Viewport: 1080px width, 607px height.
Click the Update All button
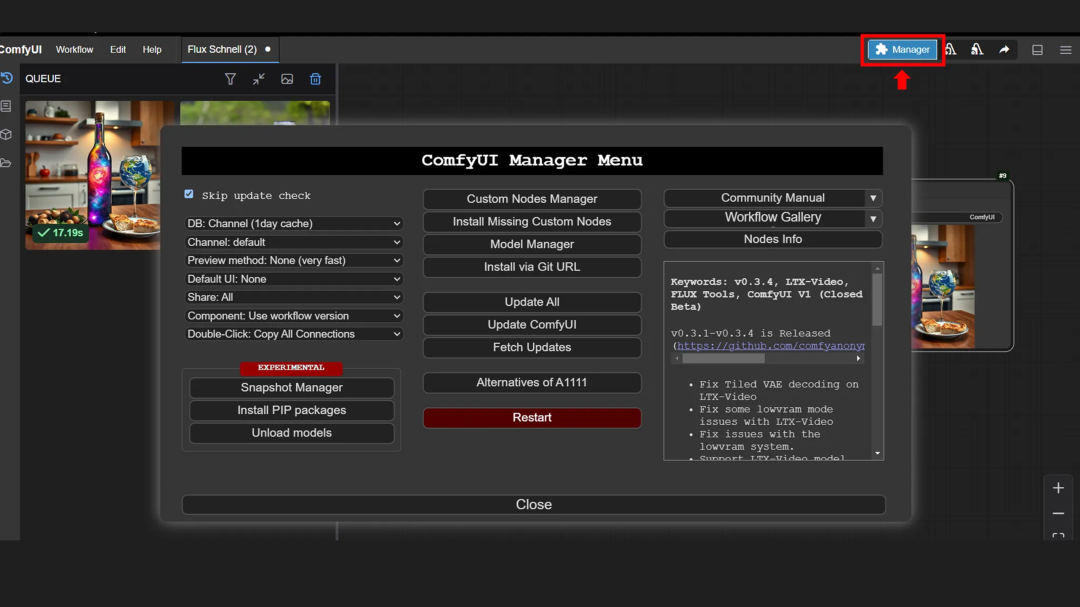pos(532,302)
